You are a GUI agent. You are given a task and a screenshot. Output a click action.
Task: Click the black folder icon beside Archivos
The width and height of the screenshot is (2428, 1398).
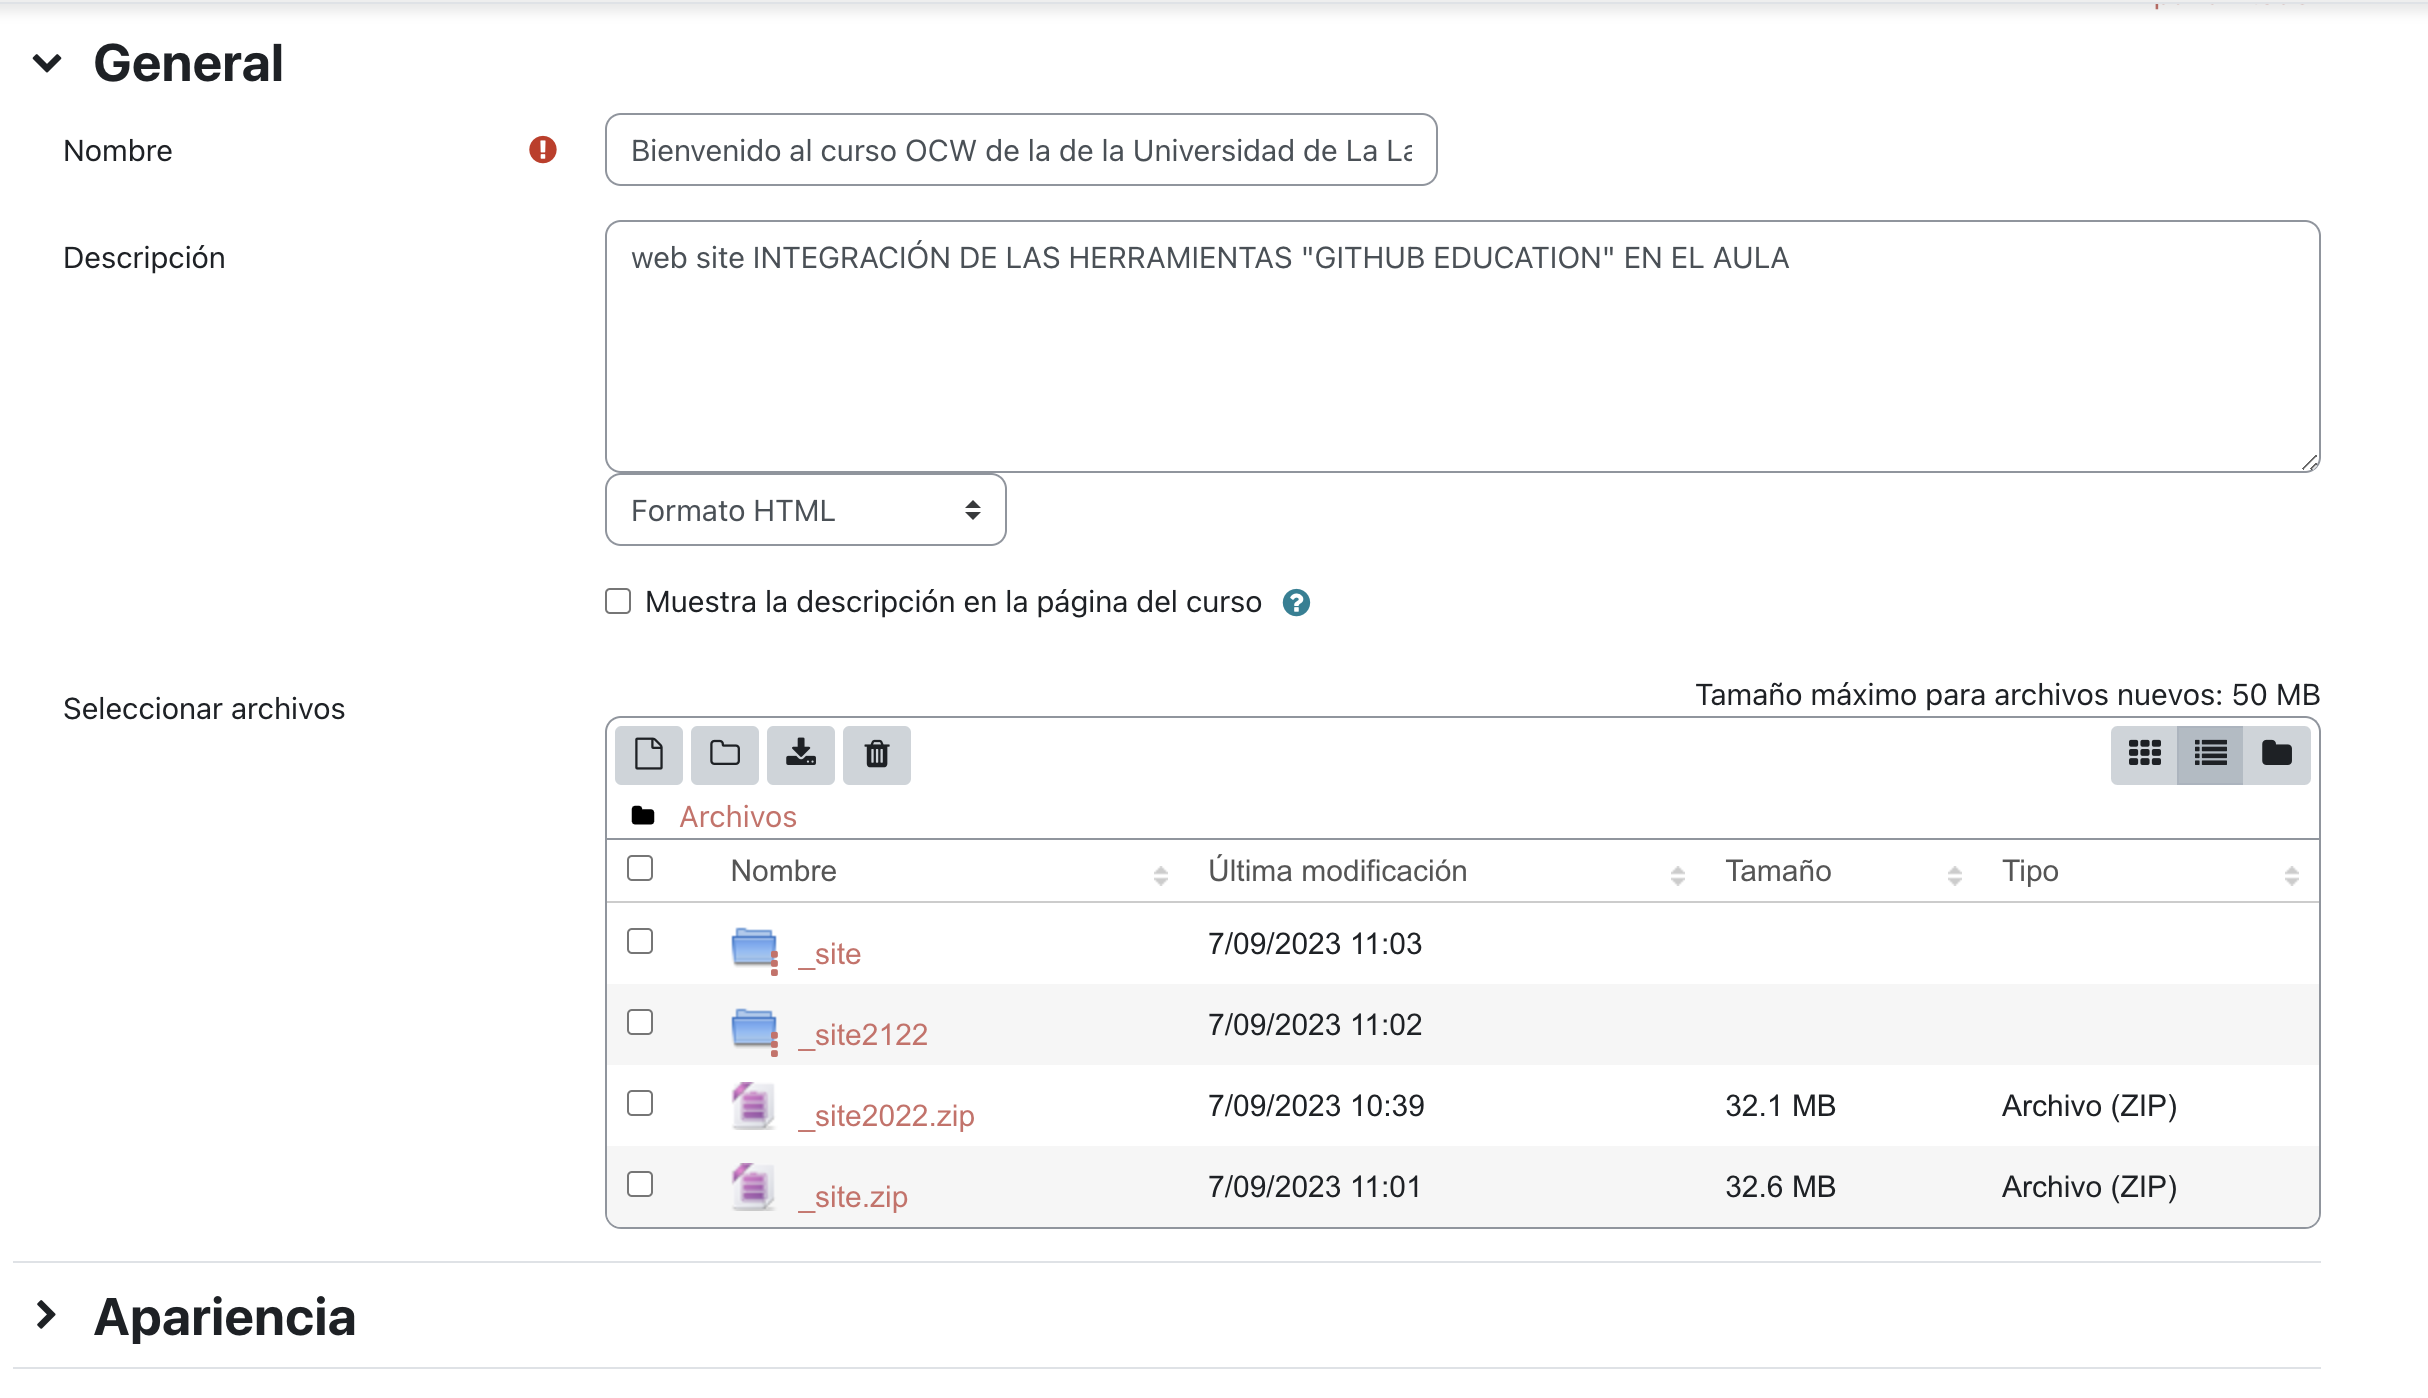tap(643, 816)
